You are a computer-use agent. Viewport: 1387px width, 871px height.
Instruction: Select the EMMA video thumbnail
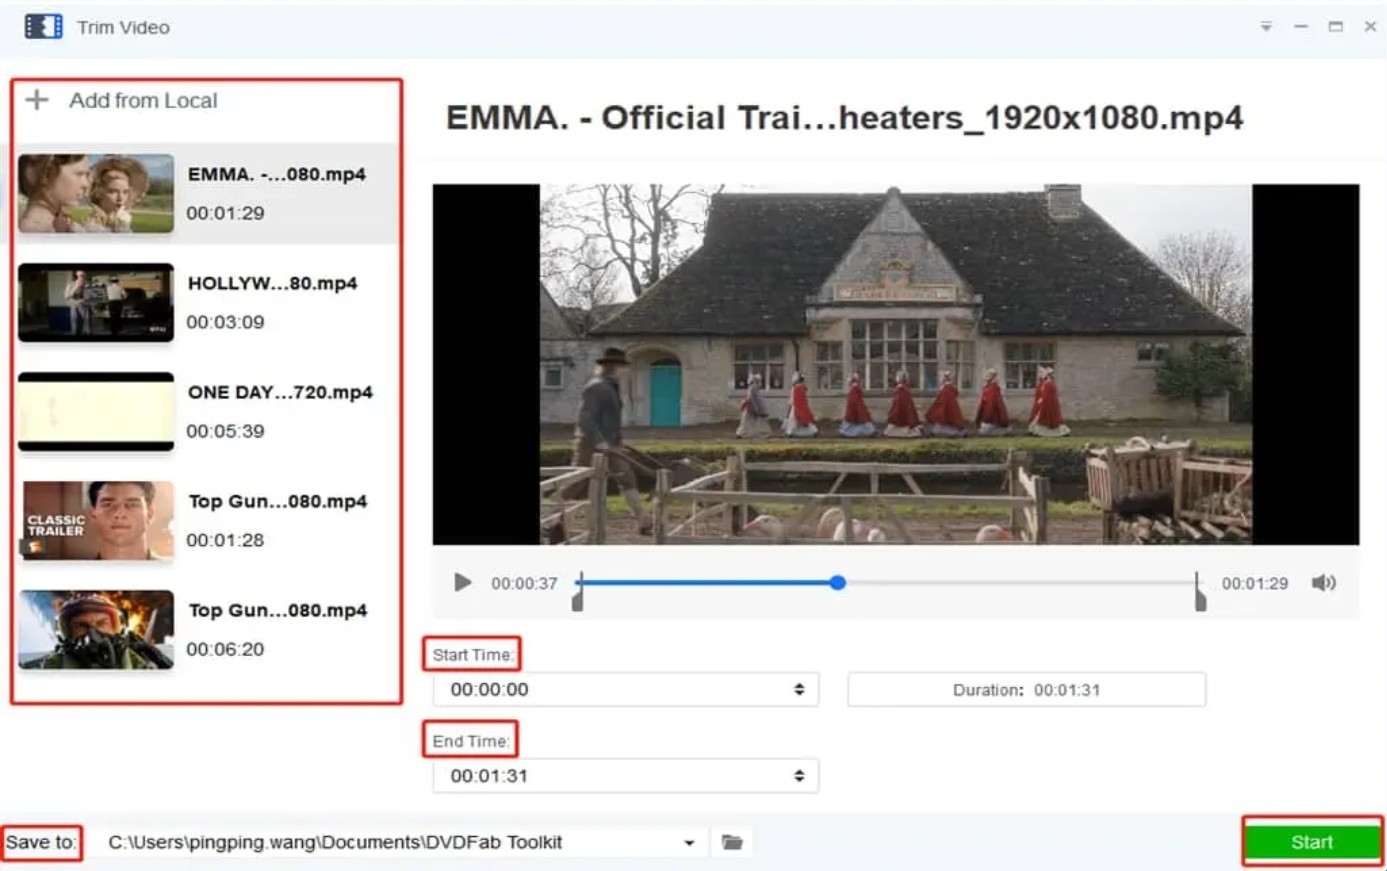[96, 193]
